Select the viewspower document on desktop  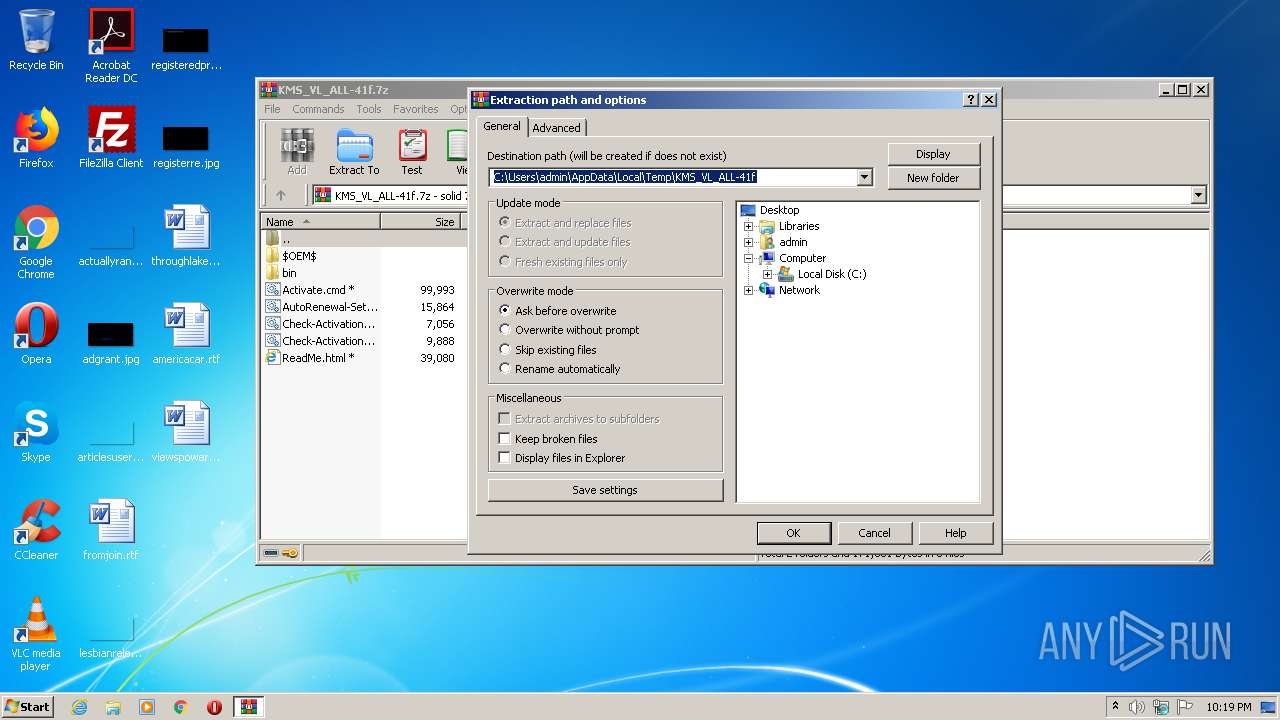186,432
